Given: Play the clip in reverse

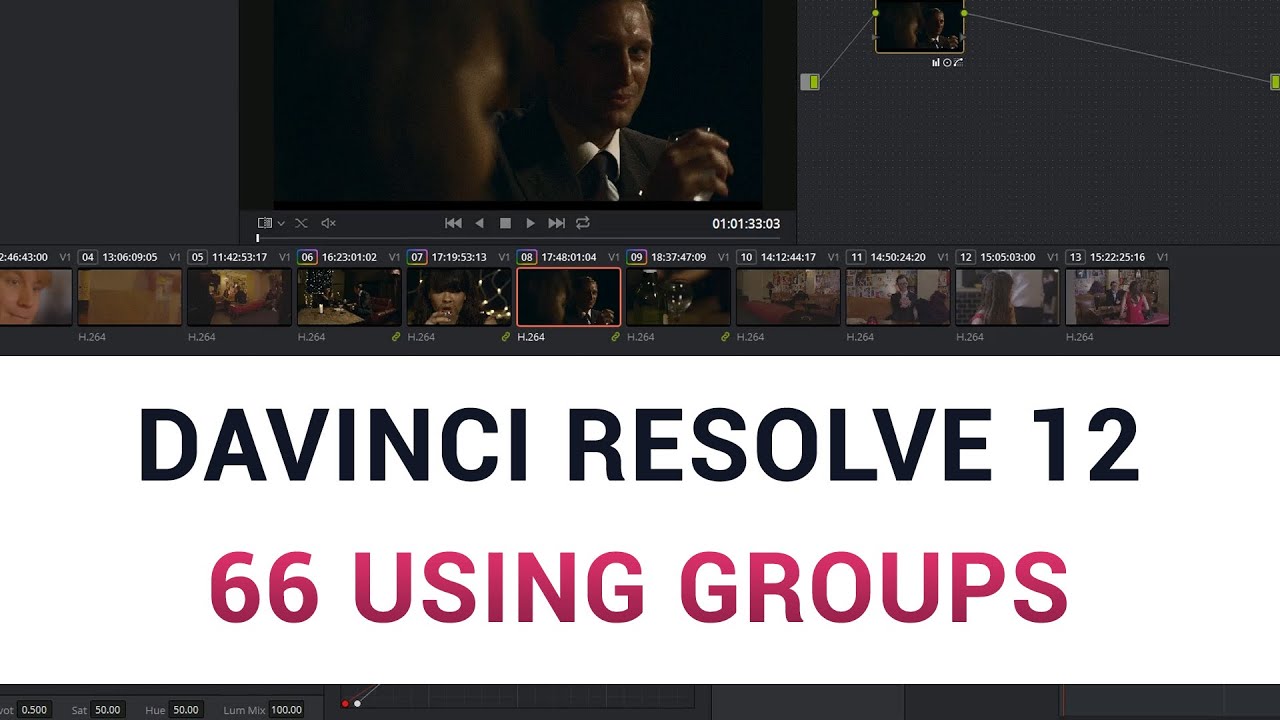Looking at the screenshot, I should point(479,223).
